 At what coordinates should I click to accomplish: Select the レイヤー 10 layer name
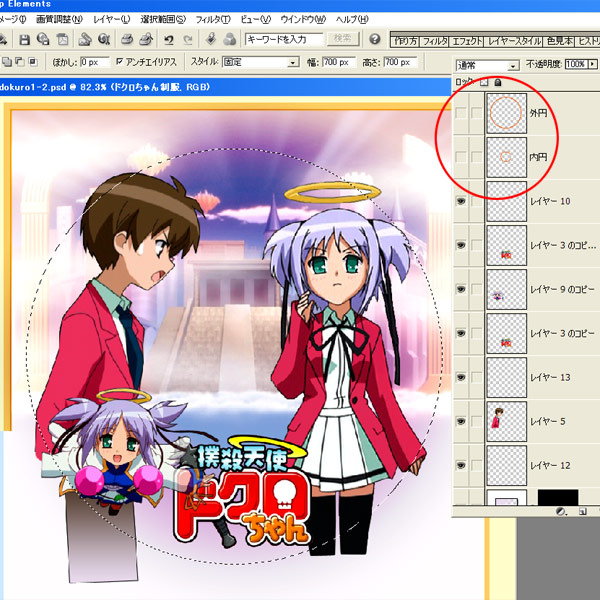point(550,201)
